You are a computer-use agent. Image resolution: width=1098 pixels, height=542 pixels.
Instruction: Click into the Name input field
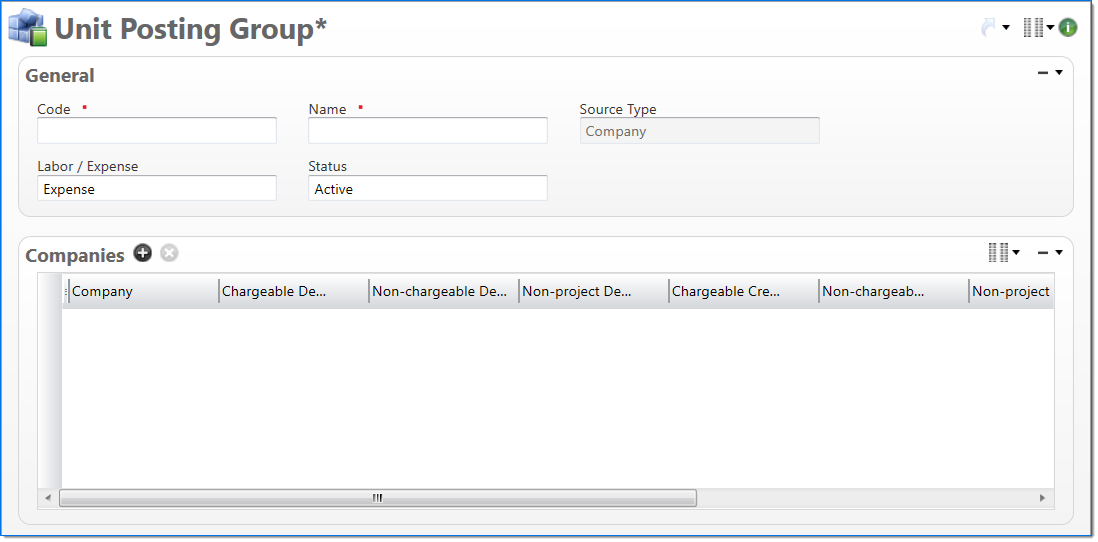tap(427, 131)
